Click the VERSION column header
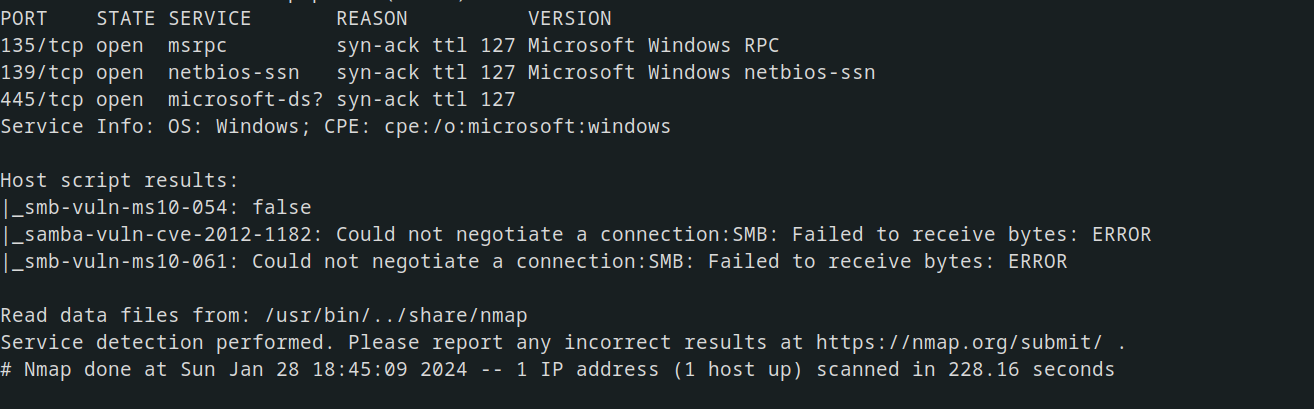This screenshot has height=409, width=1314. (x=570, y=18)
